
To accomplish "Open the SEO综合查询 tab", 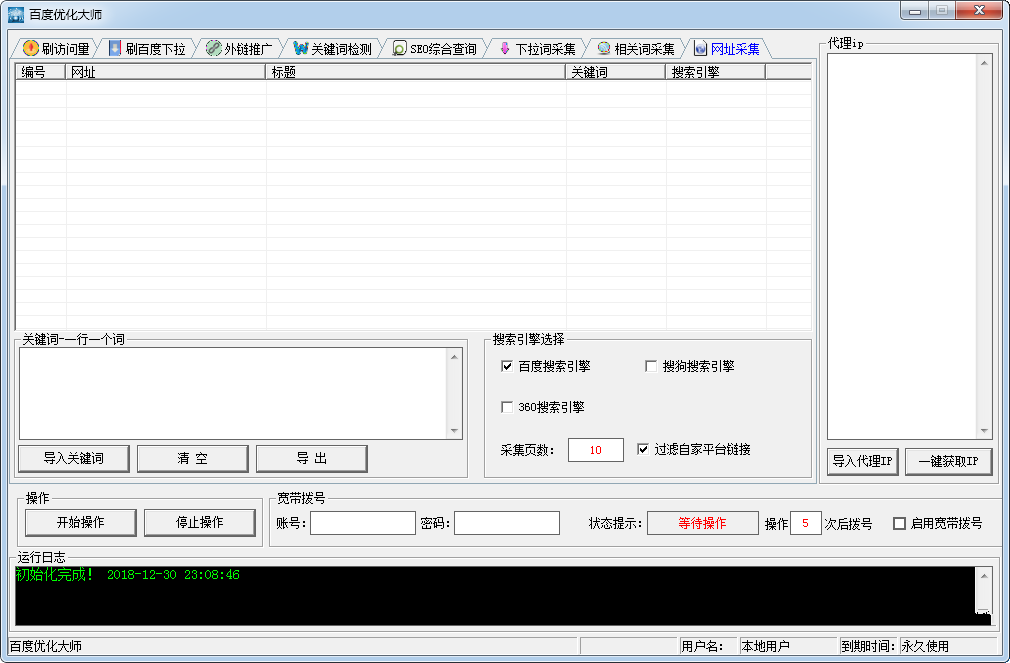I will 435,49.
